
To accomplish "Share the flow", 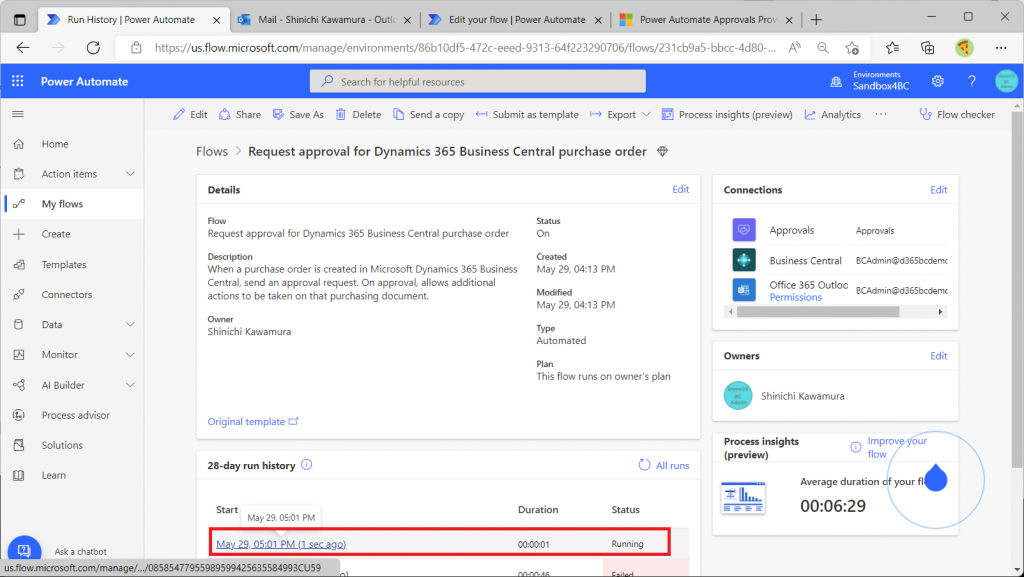I will 240,114.
